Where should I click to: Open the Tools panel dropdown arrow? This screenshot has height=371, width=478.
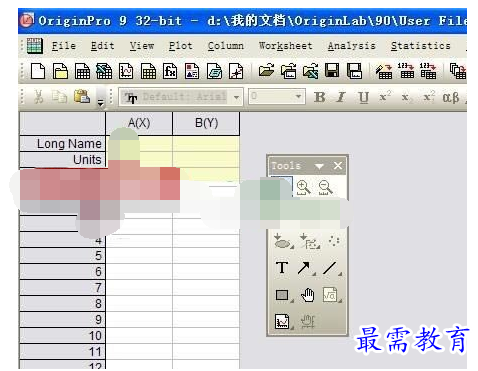(319, 166)
